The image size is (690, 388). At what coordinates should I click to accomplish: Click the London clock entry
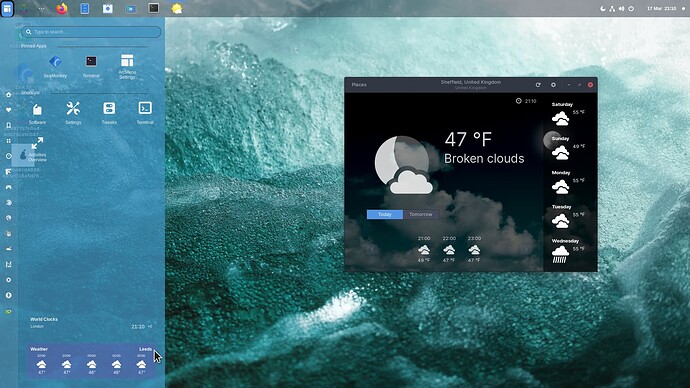tap(91, 326)
